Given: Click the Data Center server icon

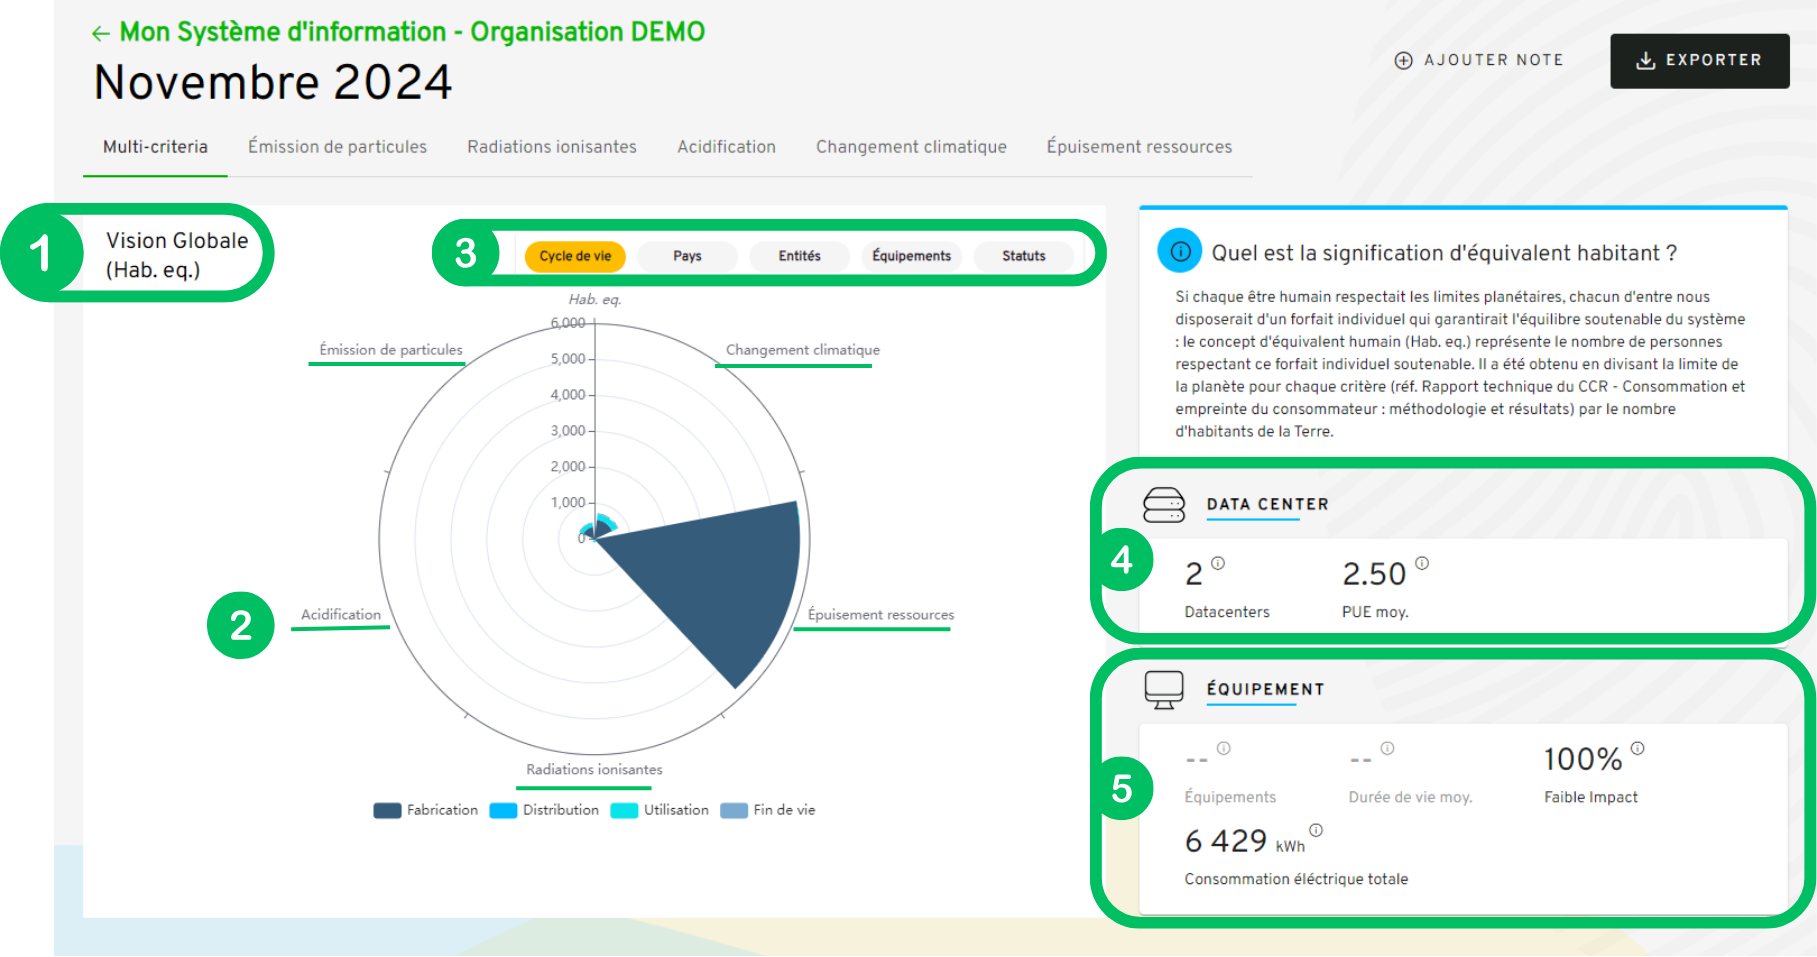Looking at the screenshot, I should [1164, 504].
